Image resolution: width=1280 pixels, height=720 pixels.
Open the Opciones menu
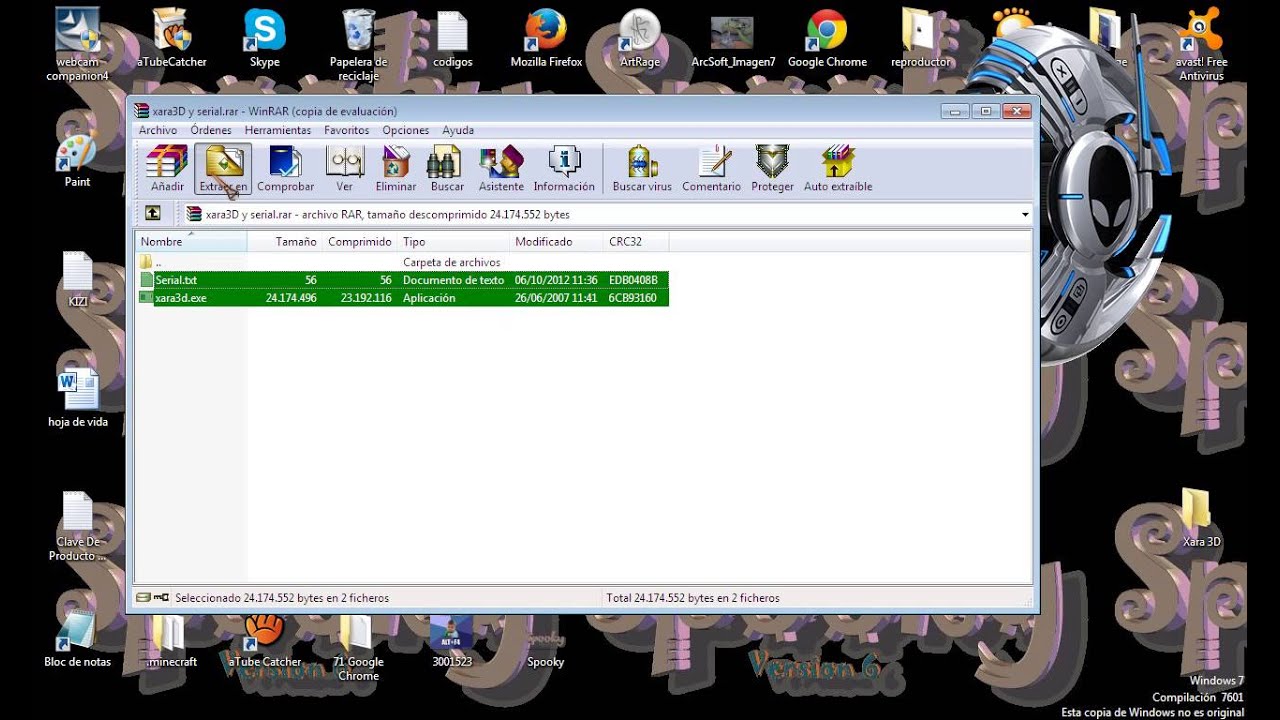click(x=406, y=130)
